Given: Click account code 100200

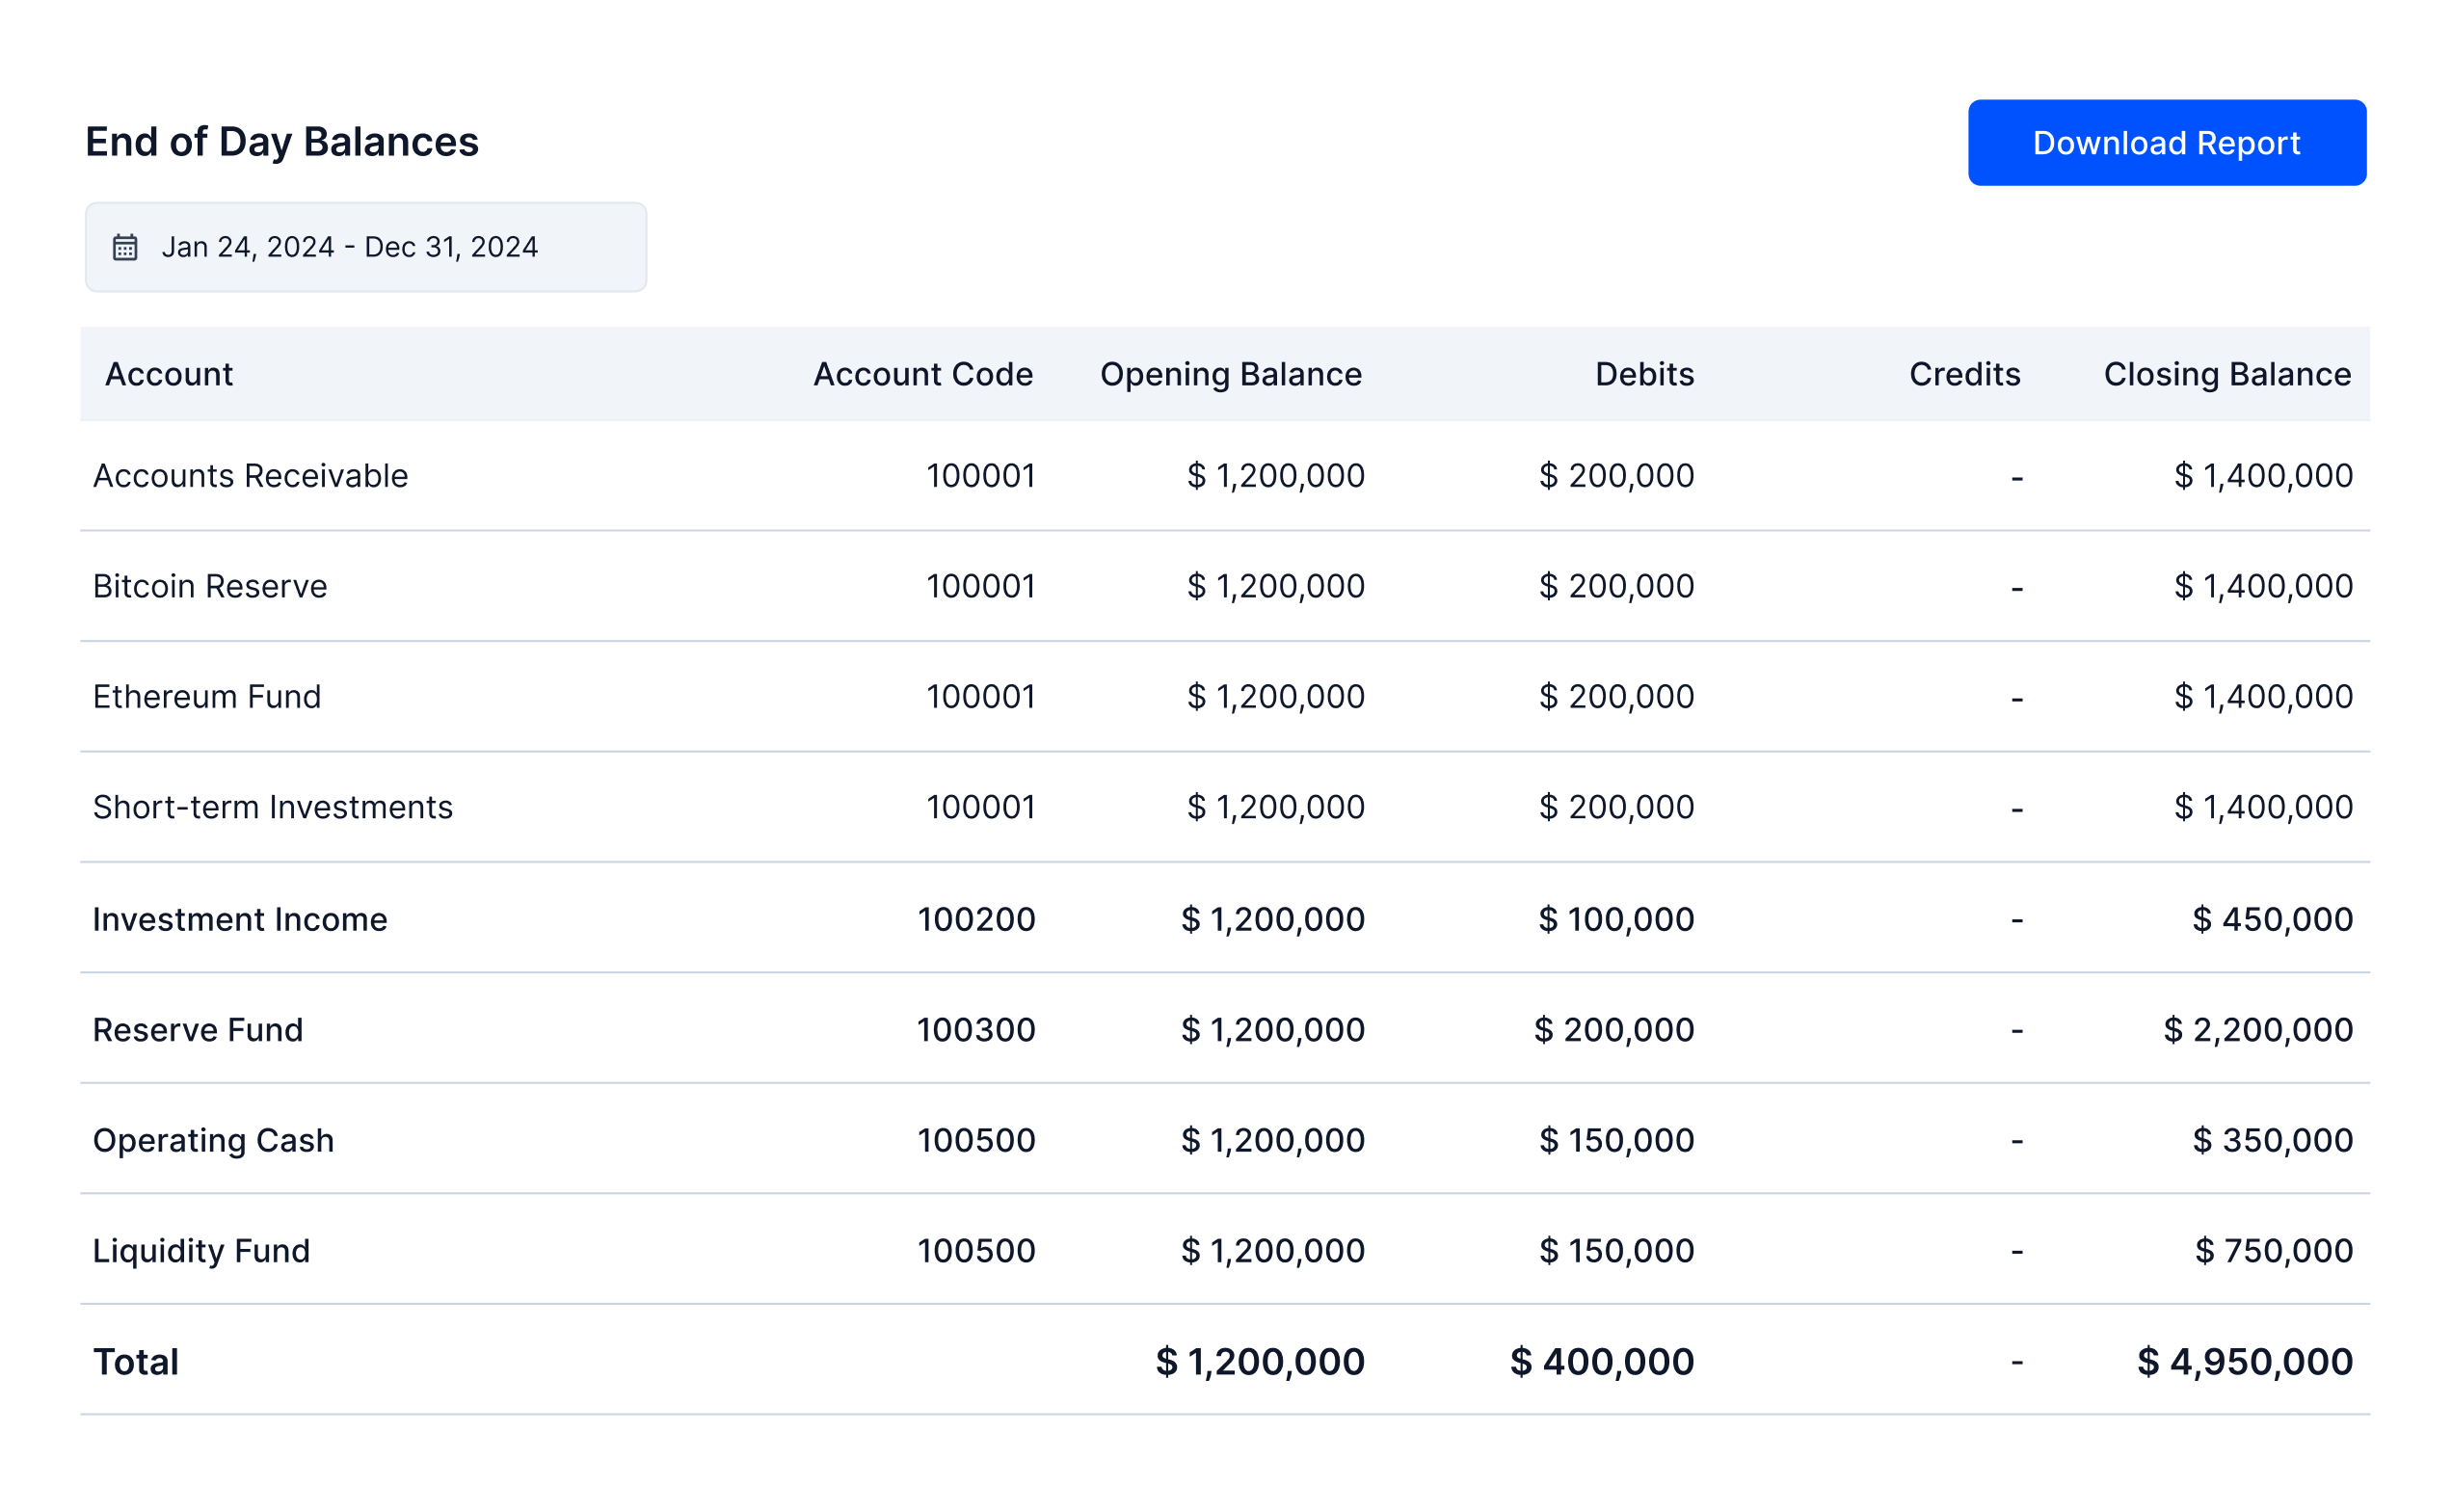Looking at the screenshot, I should click(x=976, y=920).
